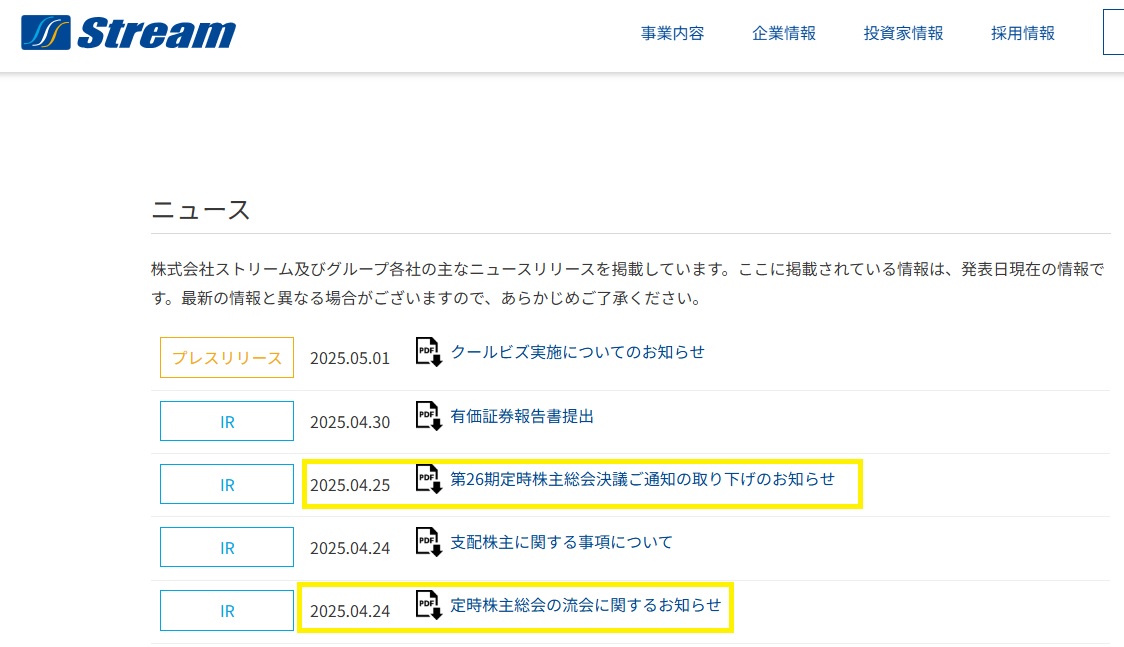This screenshot has width=1124, height=647.
Task: Go to 投資家情報 in the top navigation
Action: click(903, 33)
